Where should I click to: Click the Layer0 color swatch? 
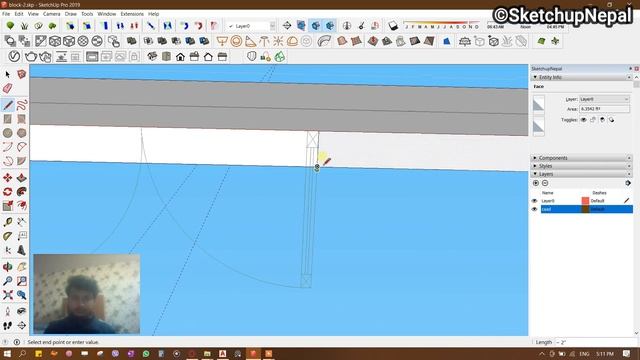pos(585,201)
